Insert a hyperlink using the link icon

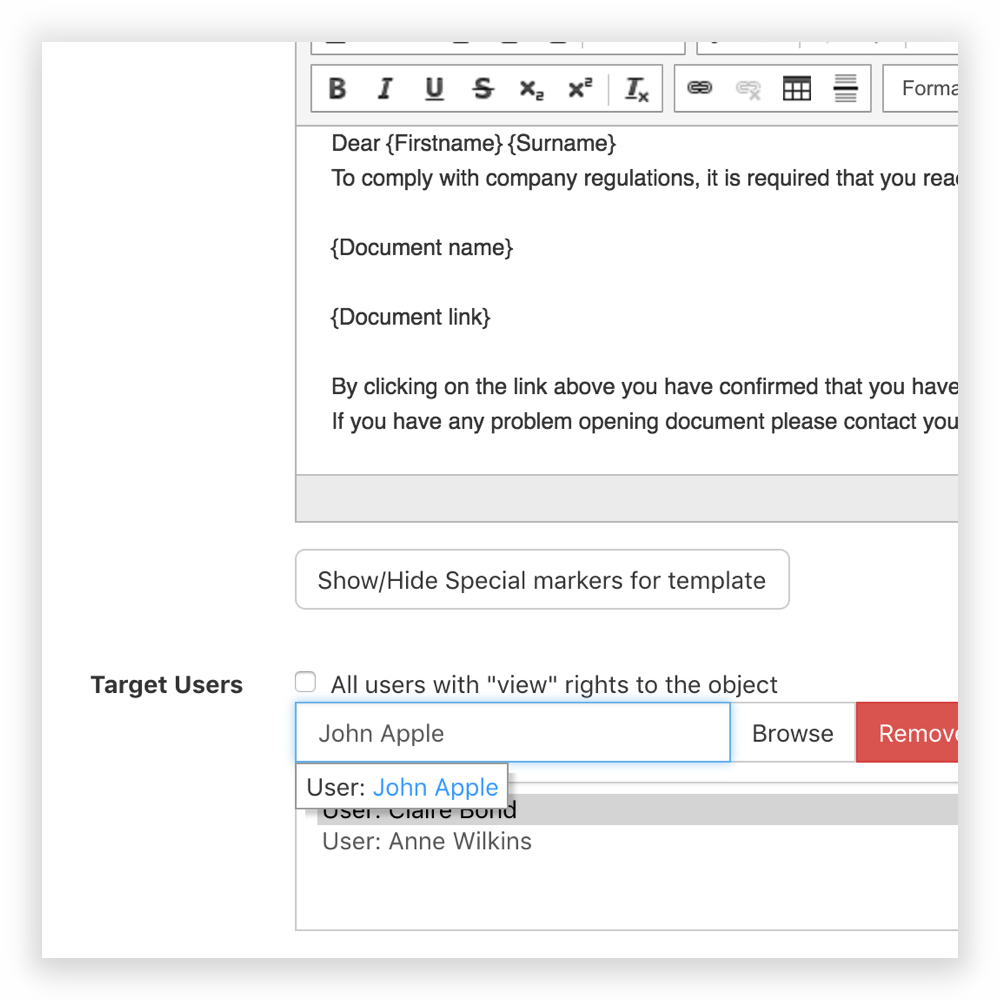pos(701,89)
